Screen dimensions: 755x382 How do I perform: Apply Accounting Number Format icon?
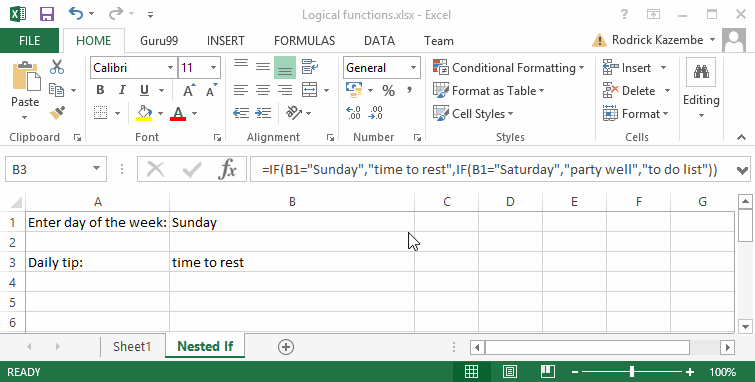pos(354,90)
